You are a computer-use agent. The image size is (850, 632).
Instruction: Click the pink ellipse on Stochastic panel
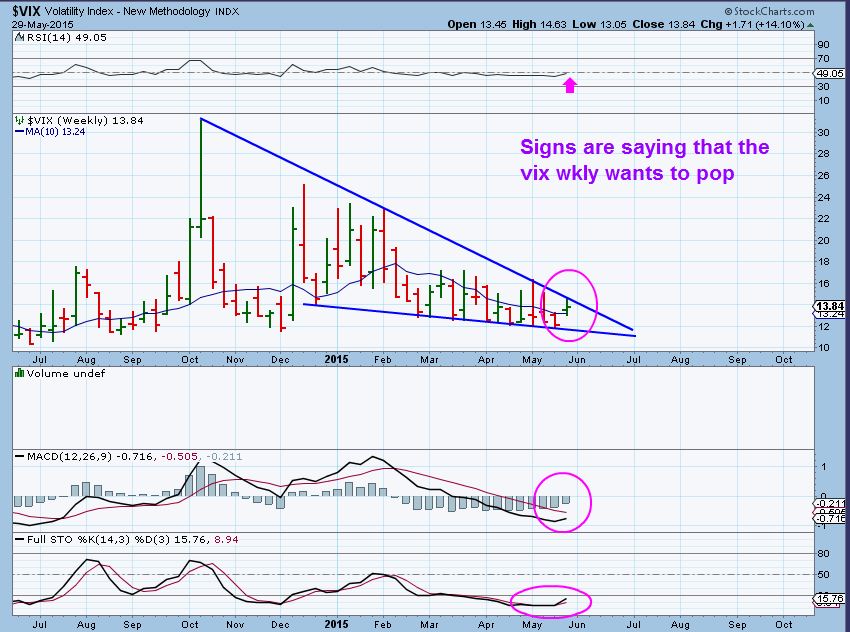click(550, 602)
